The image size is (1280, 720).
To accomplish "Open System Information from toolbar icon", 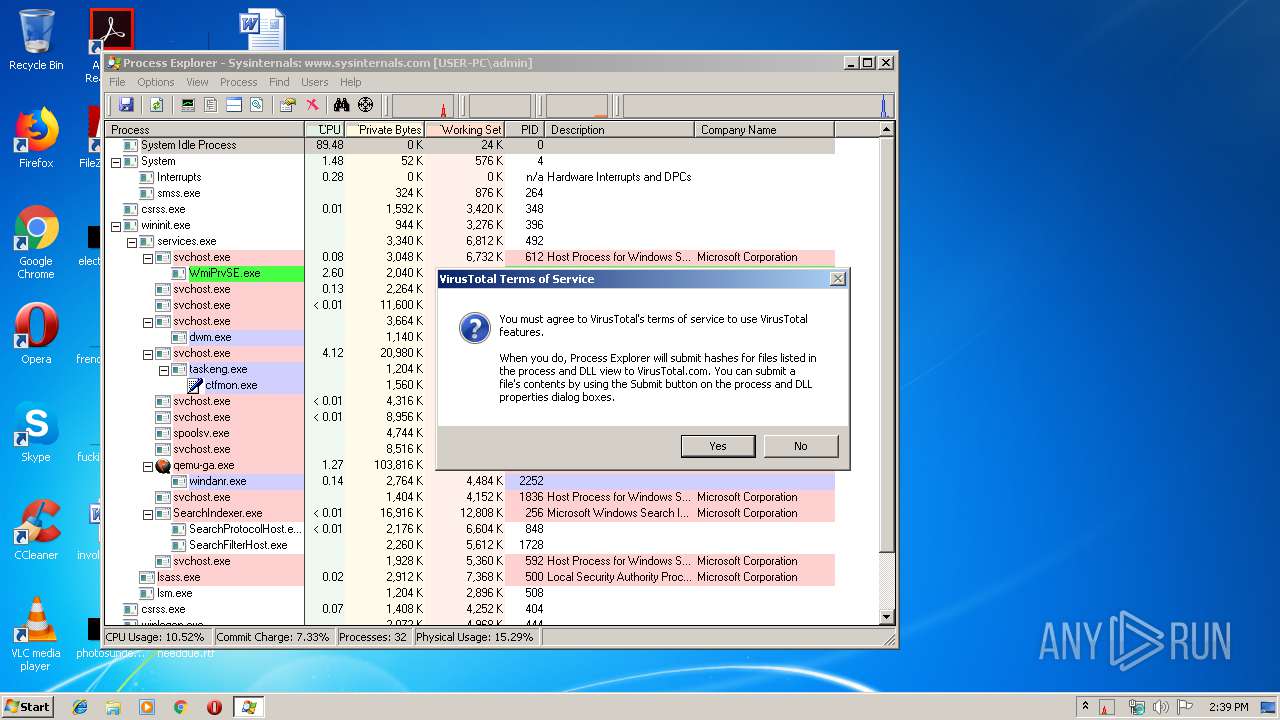I will (x=187, y=105).
